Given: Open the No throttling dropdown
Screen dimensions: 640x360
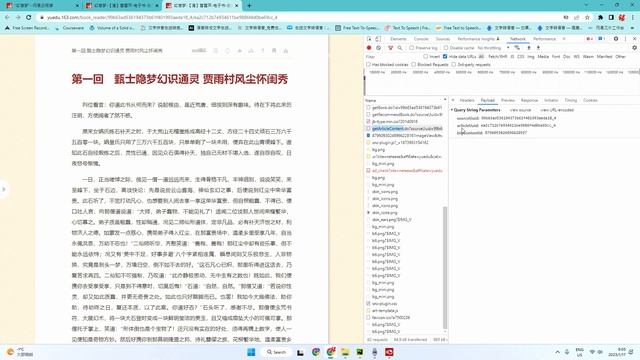Looking at the screenshot, I should [493, 48].
